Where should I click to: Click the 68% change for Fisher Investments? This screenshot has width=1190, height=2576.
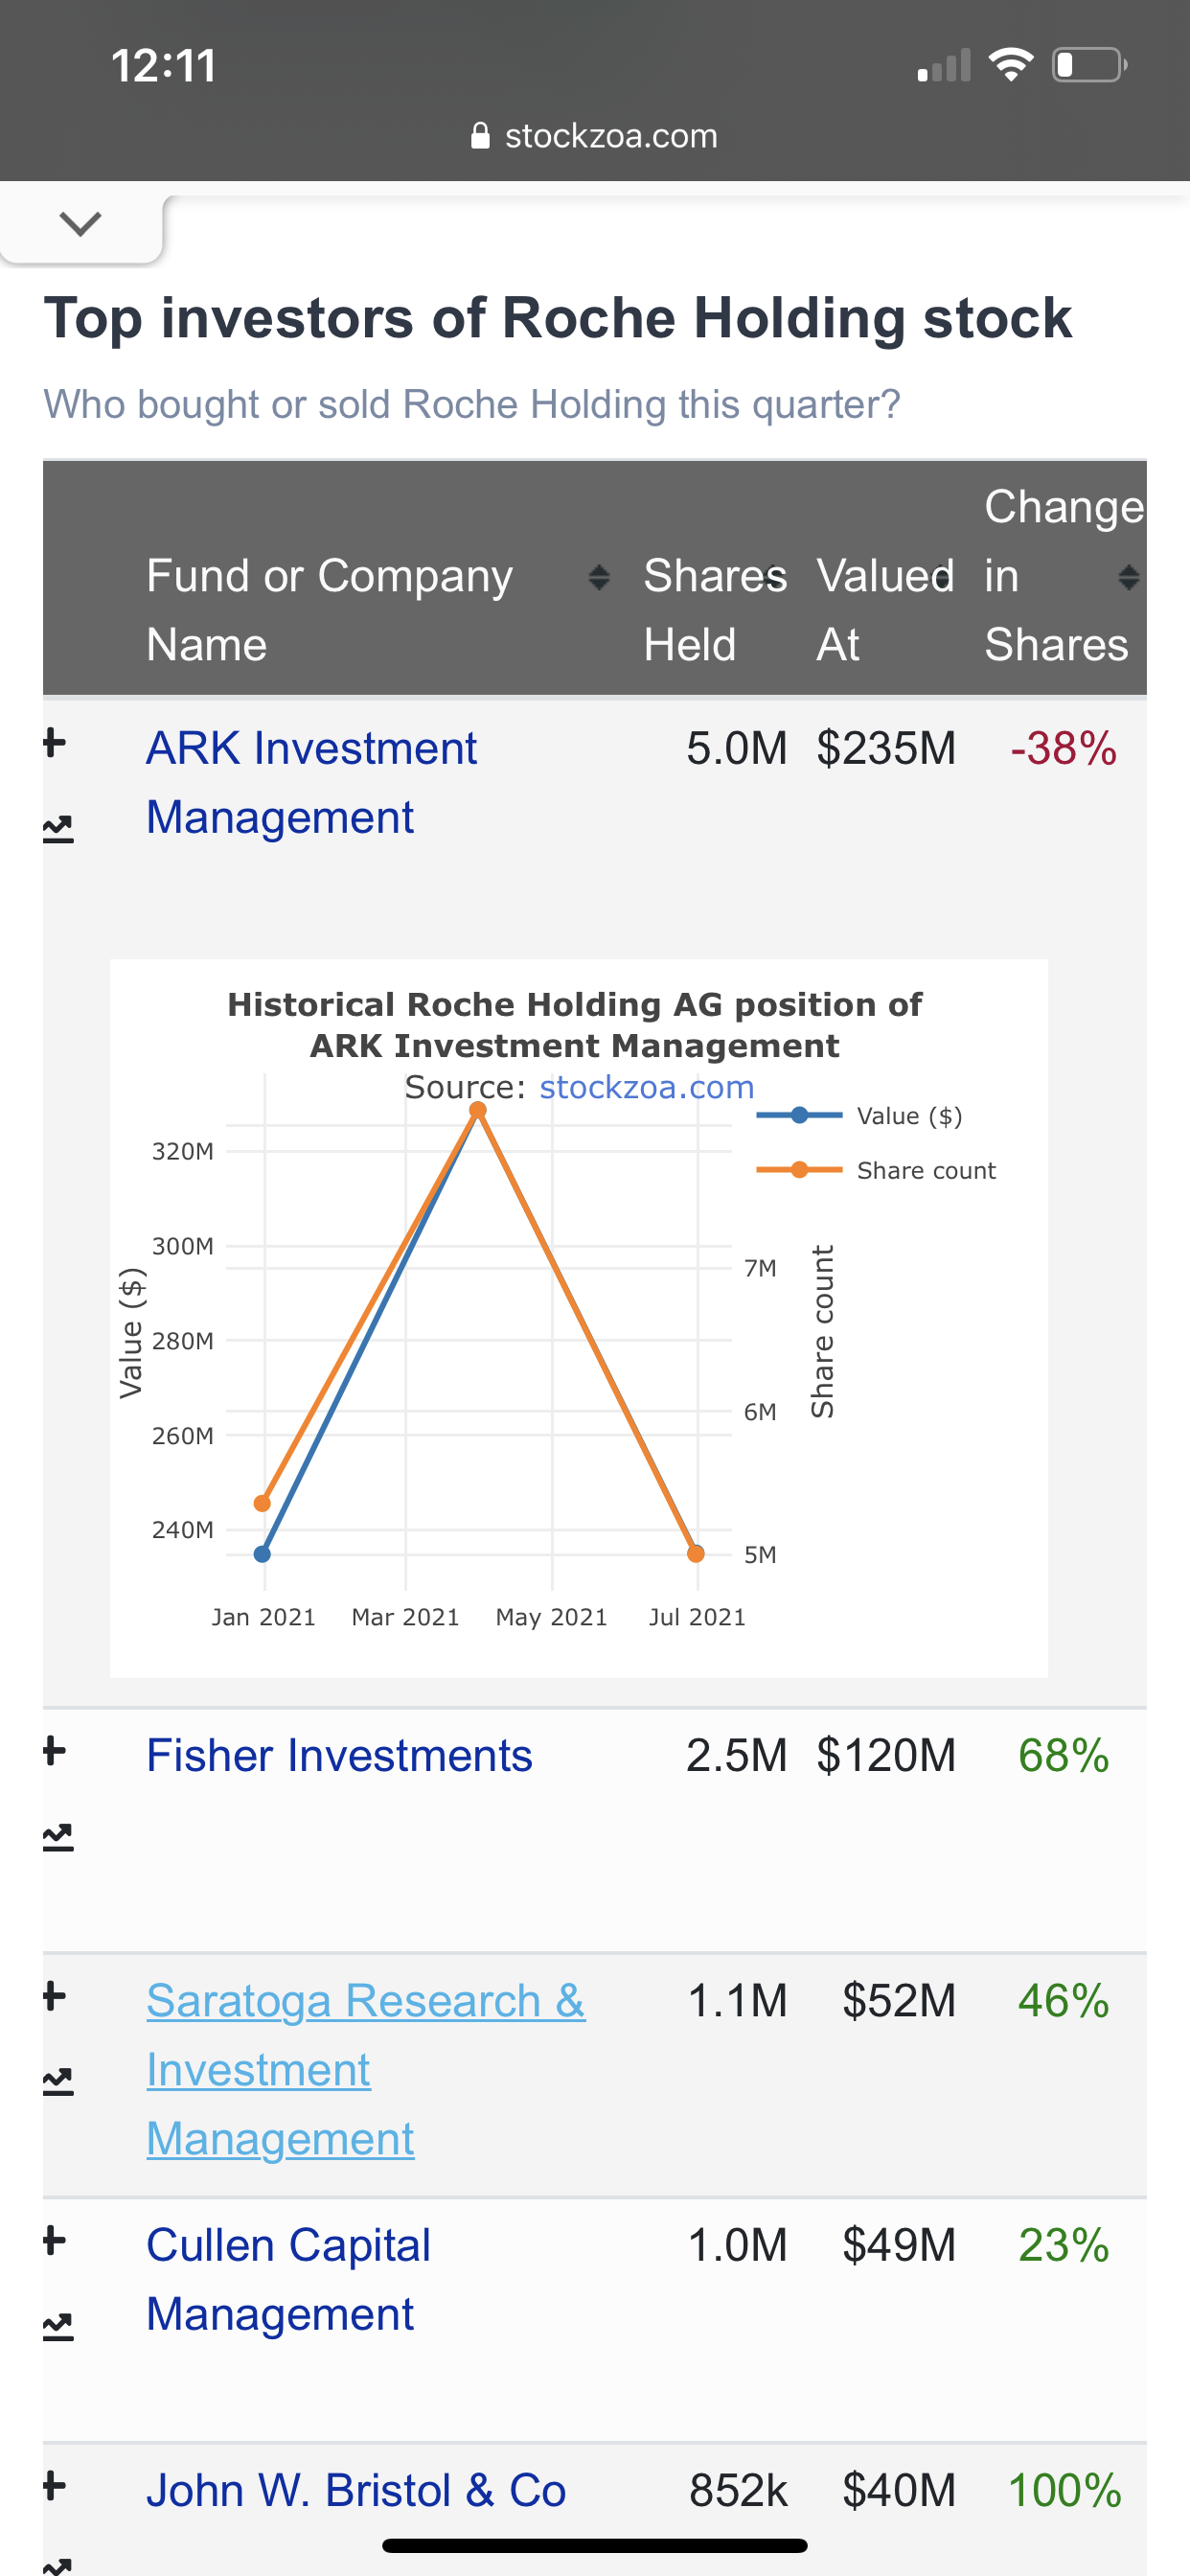1064,1756
